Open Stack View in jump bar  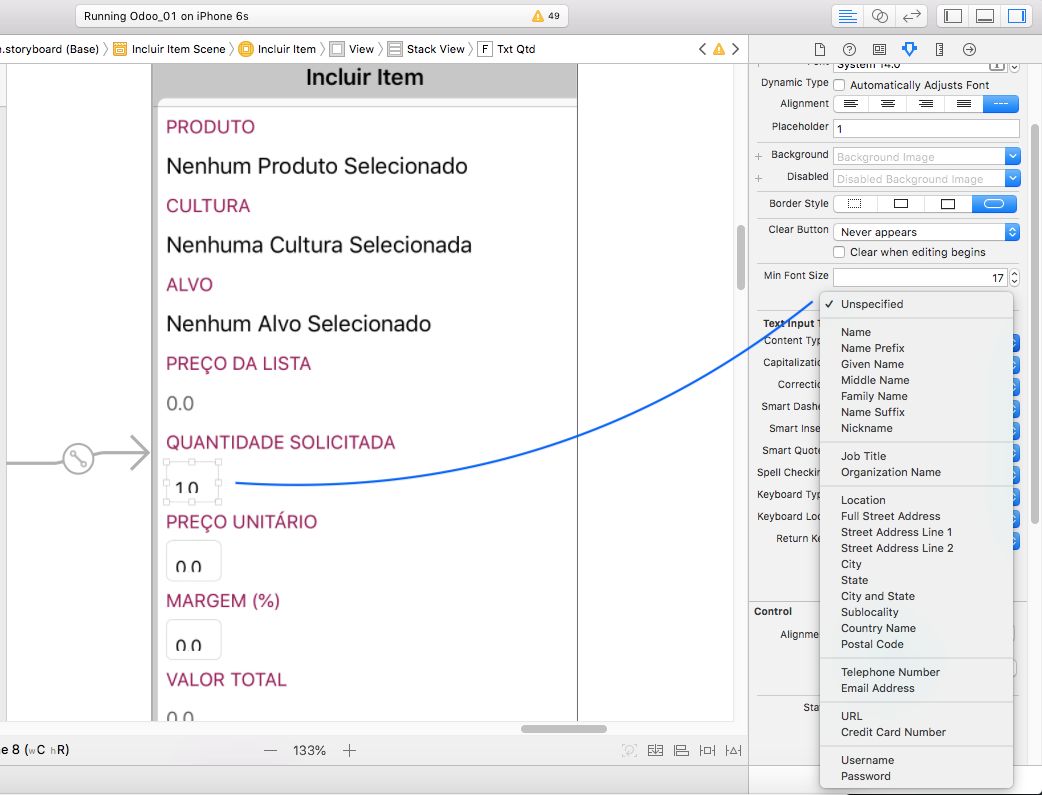426,49
